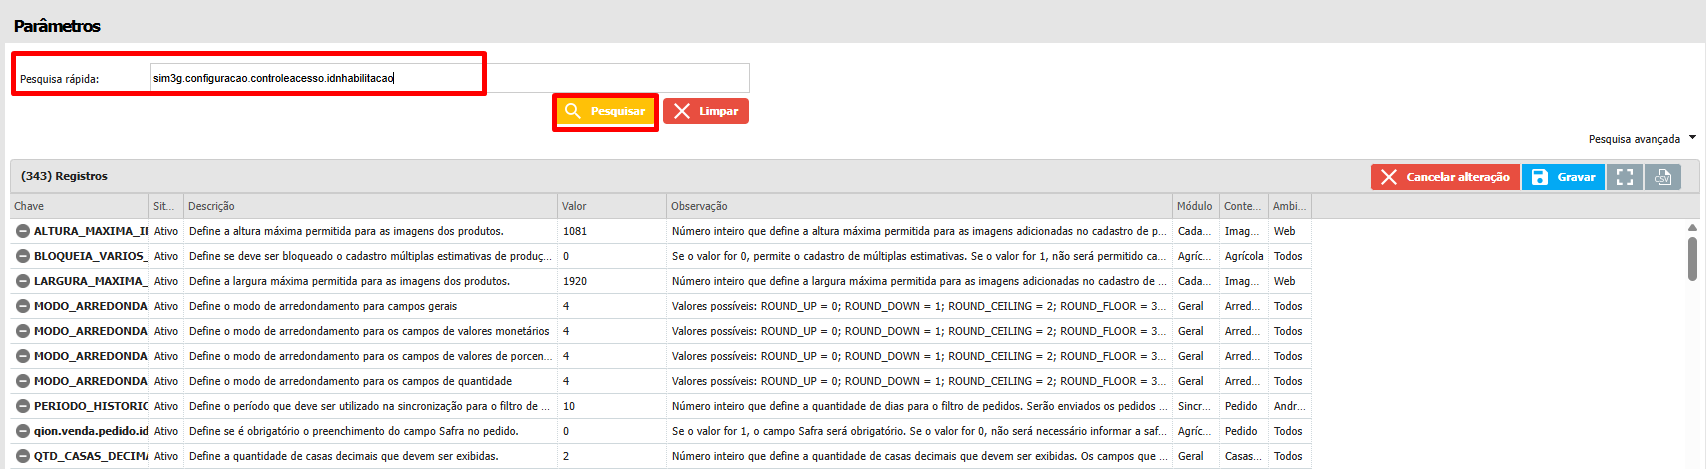Click the Pesquisar search button
The height and width of the screenshot is (469, 1706).
[x=605, y=111]
